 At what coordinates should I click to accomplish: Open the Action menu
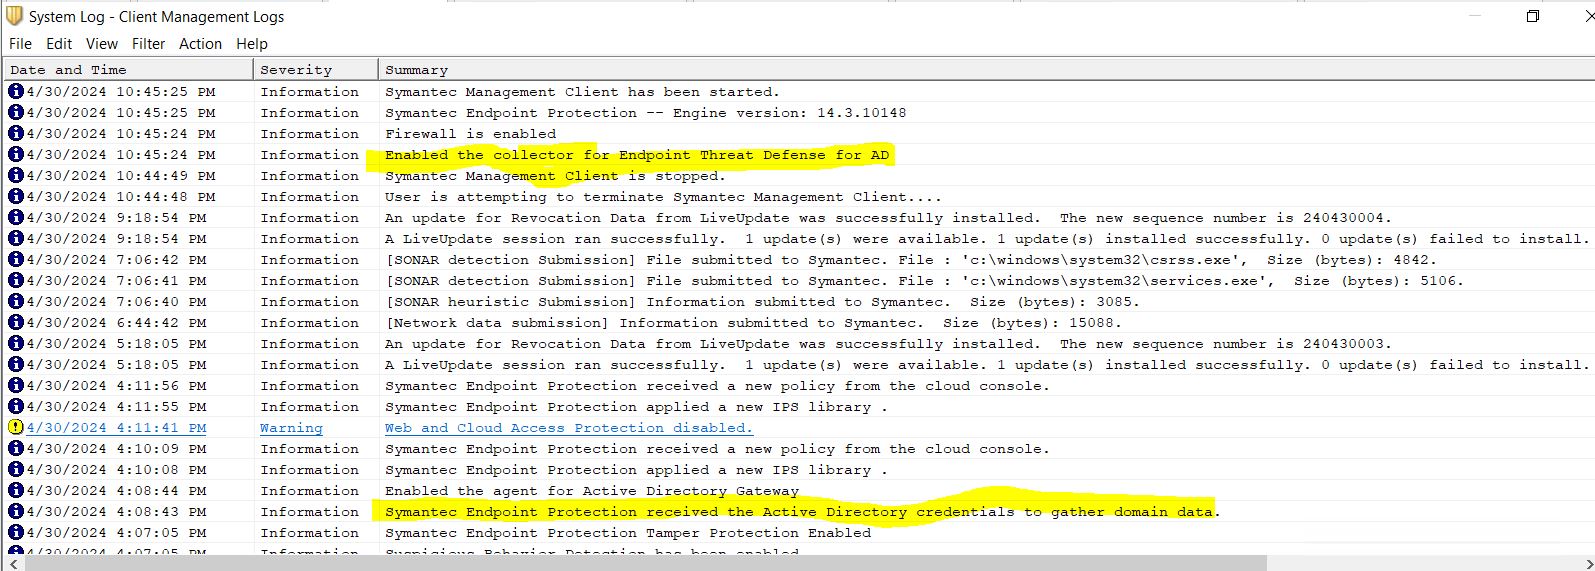click(200, 44)
